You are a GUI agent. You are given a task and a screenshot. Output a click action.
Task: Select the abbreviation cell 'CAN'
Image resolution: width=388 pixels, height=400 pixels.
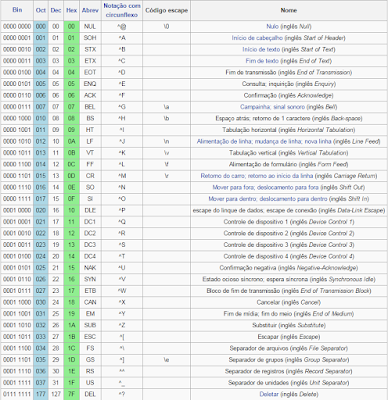90,302
